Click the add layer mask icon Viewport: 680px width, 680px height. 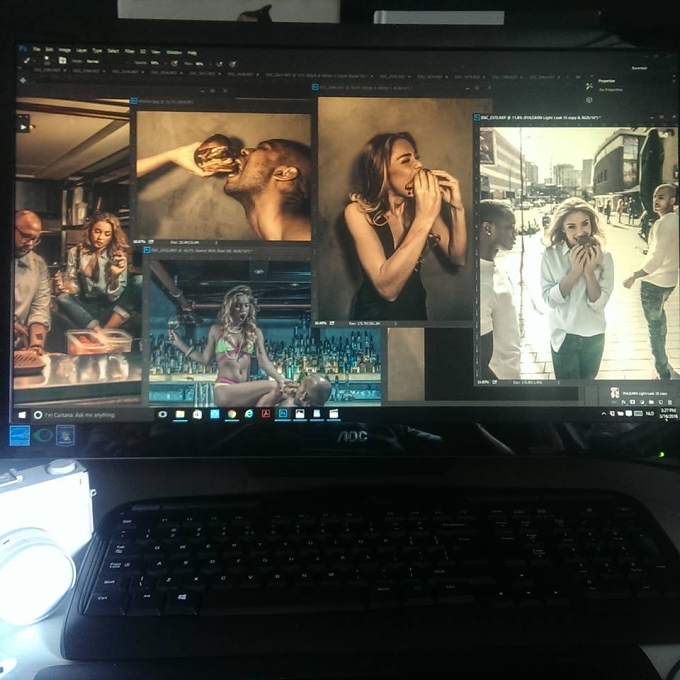coord(633,402)
